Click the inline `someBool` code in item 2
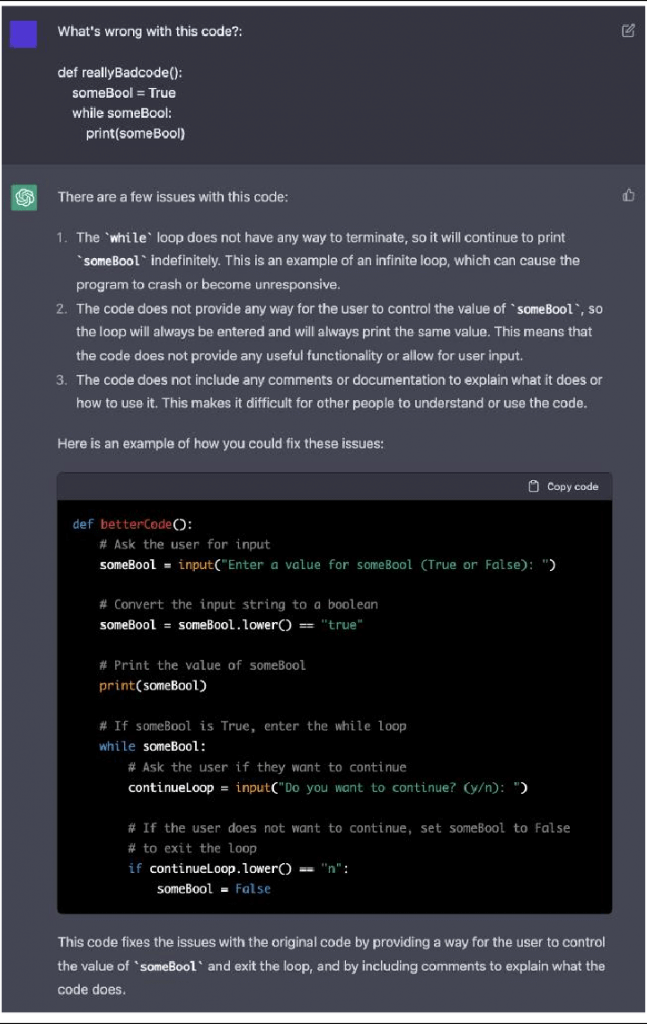The image size is (647, 1024). click(546, 309)
